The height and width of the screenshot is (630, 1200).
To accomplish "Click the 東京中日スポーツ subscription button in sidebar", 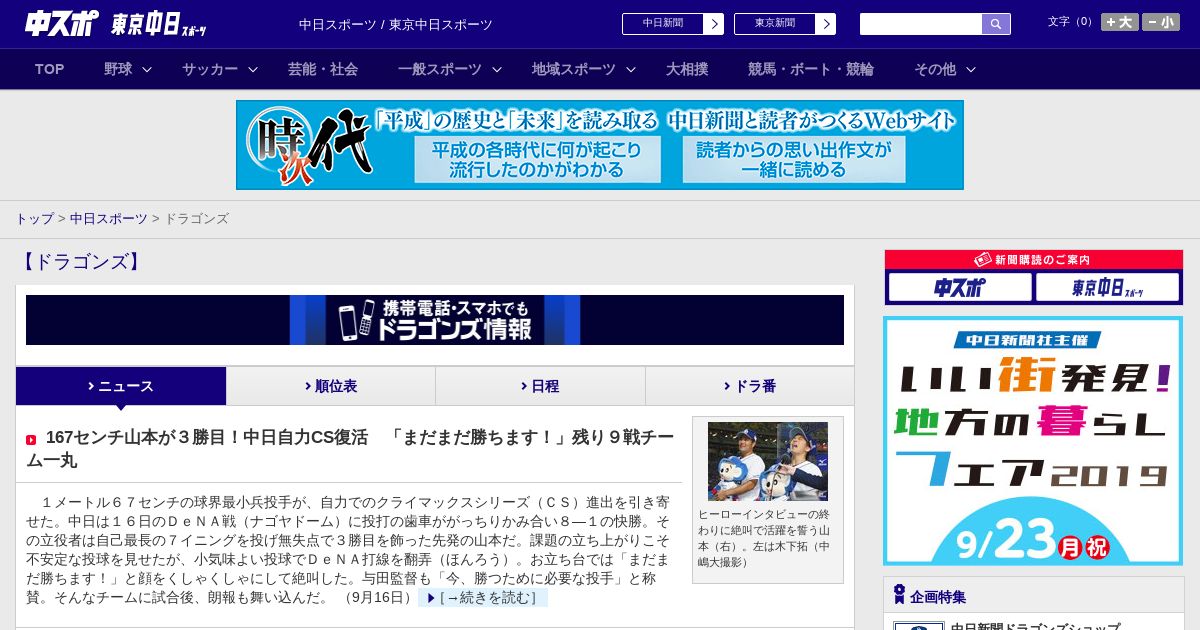I will (1107, 287).
